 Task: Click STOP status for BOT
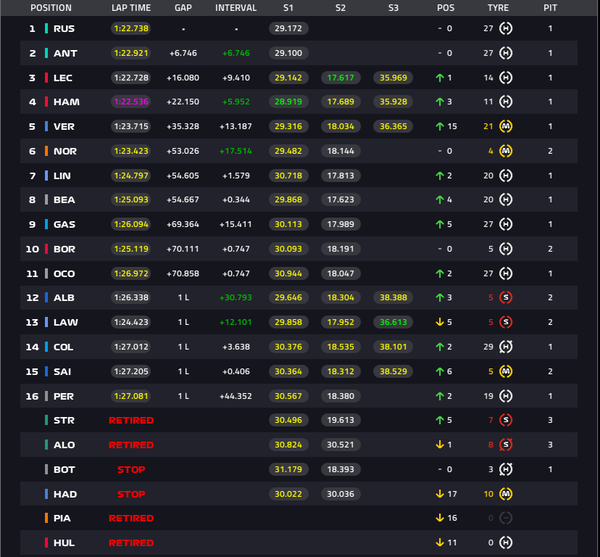pos(131,469)
